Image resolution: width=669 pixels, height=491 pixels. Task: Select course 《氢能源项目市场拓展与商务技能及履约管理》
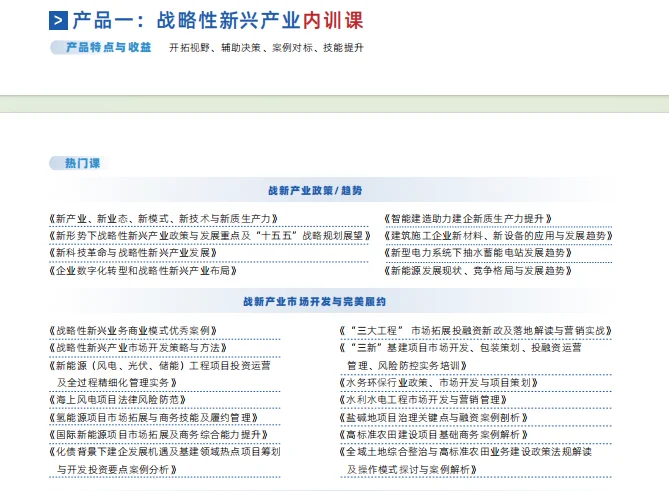tap(154, 418)
